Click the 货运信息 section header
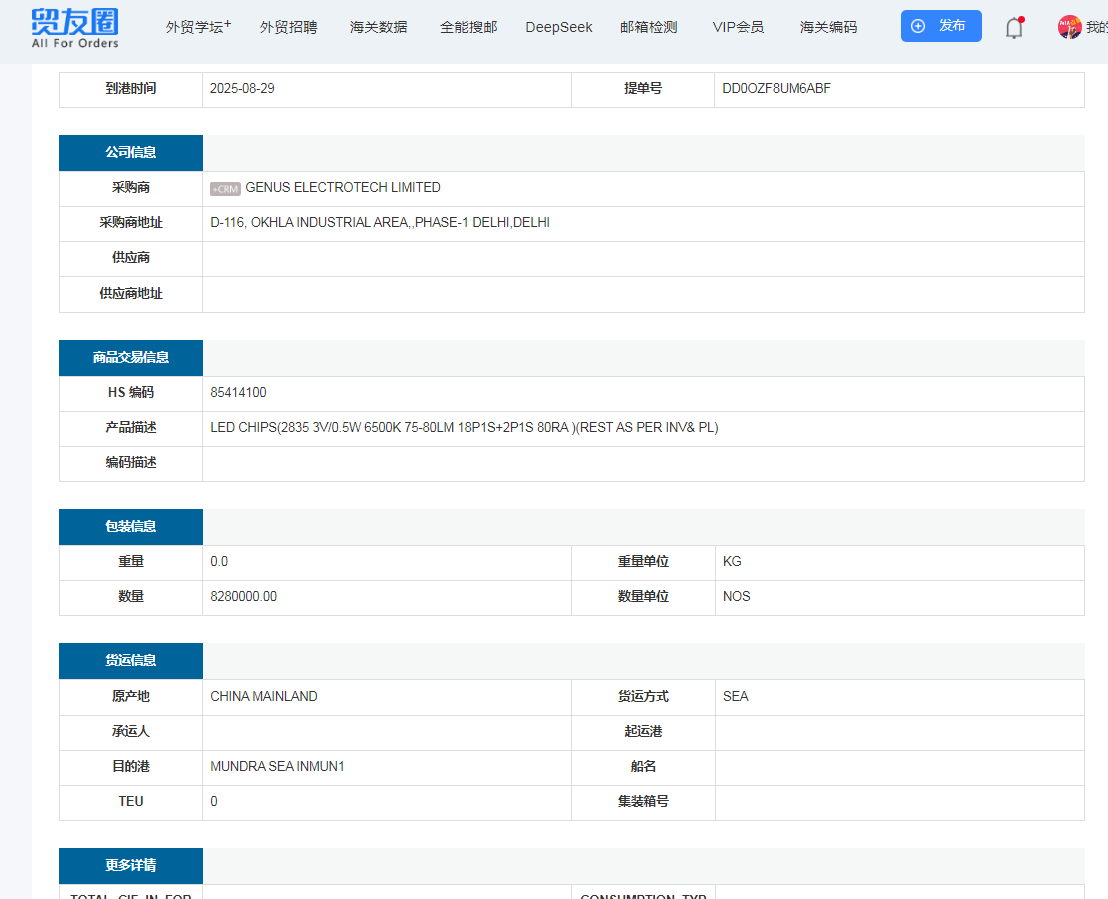The width and height of the screenshot is (1108, 899). pyautogui.click(x=131, y=661)
